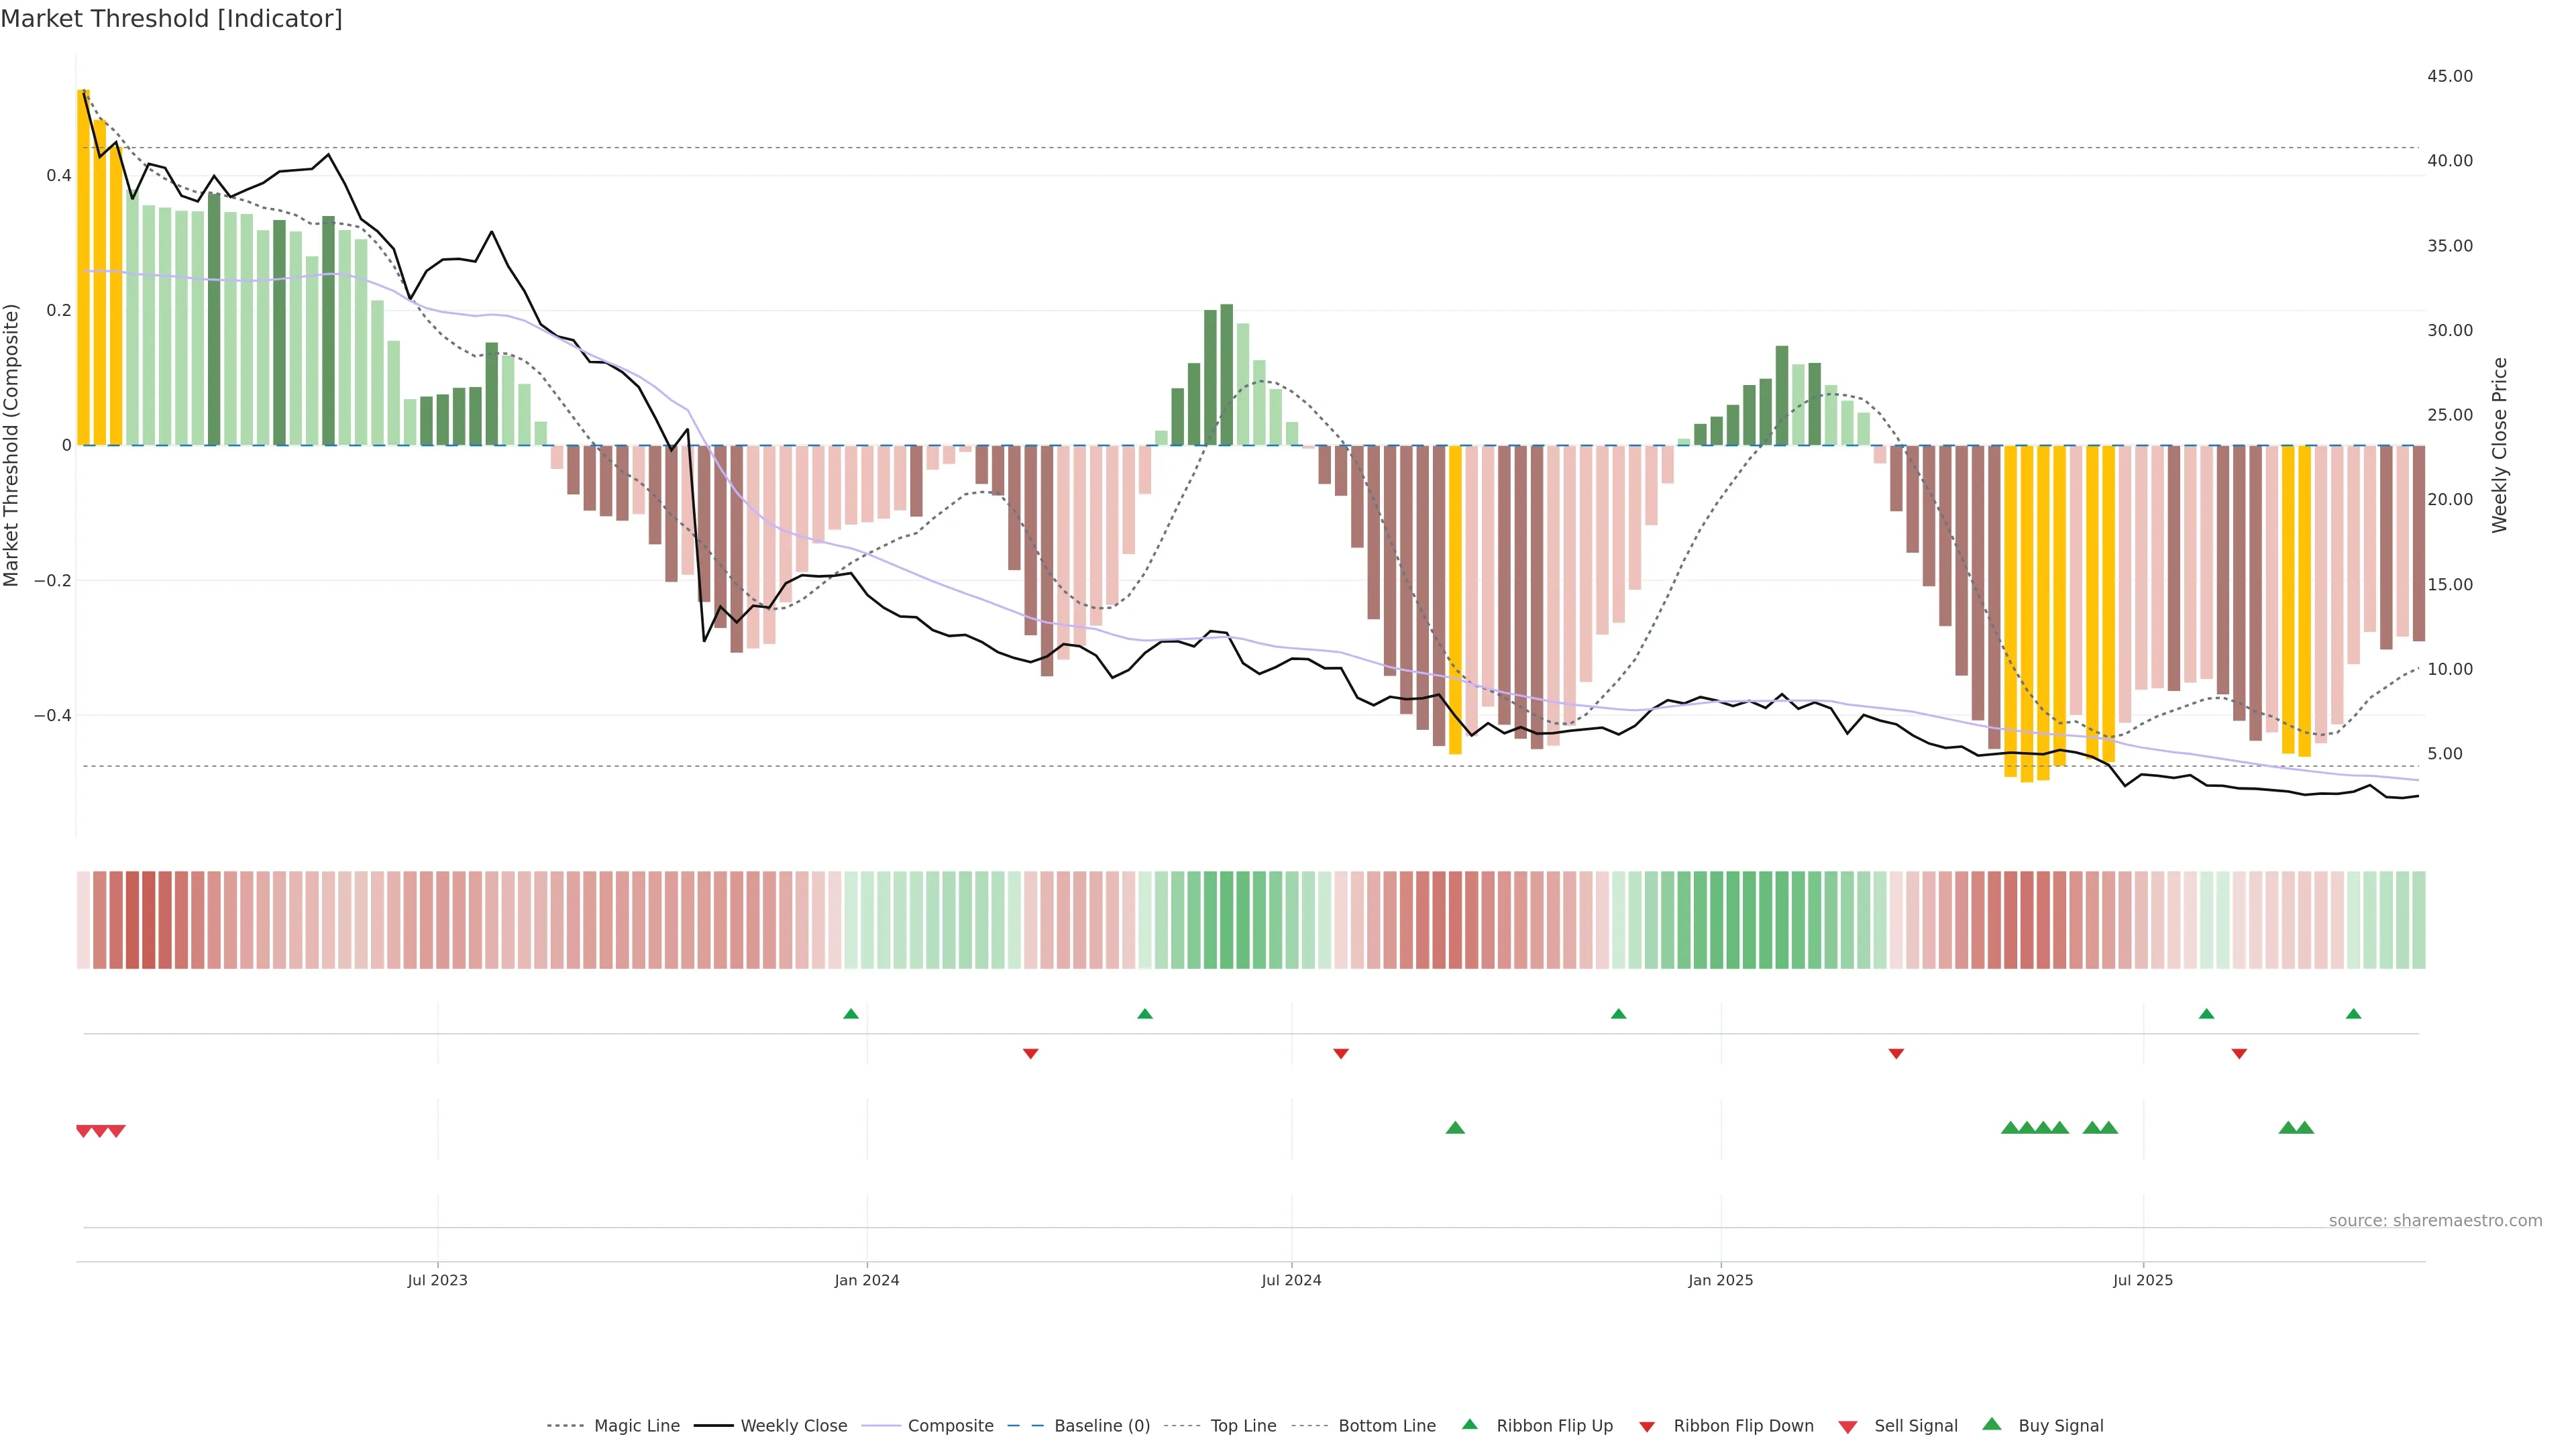Image resolution: width=2576 pixels, height=1449 pixels.
Task: Click the Jan 2024 x-axis label
Action: point(867,1280)
